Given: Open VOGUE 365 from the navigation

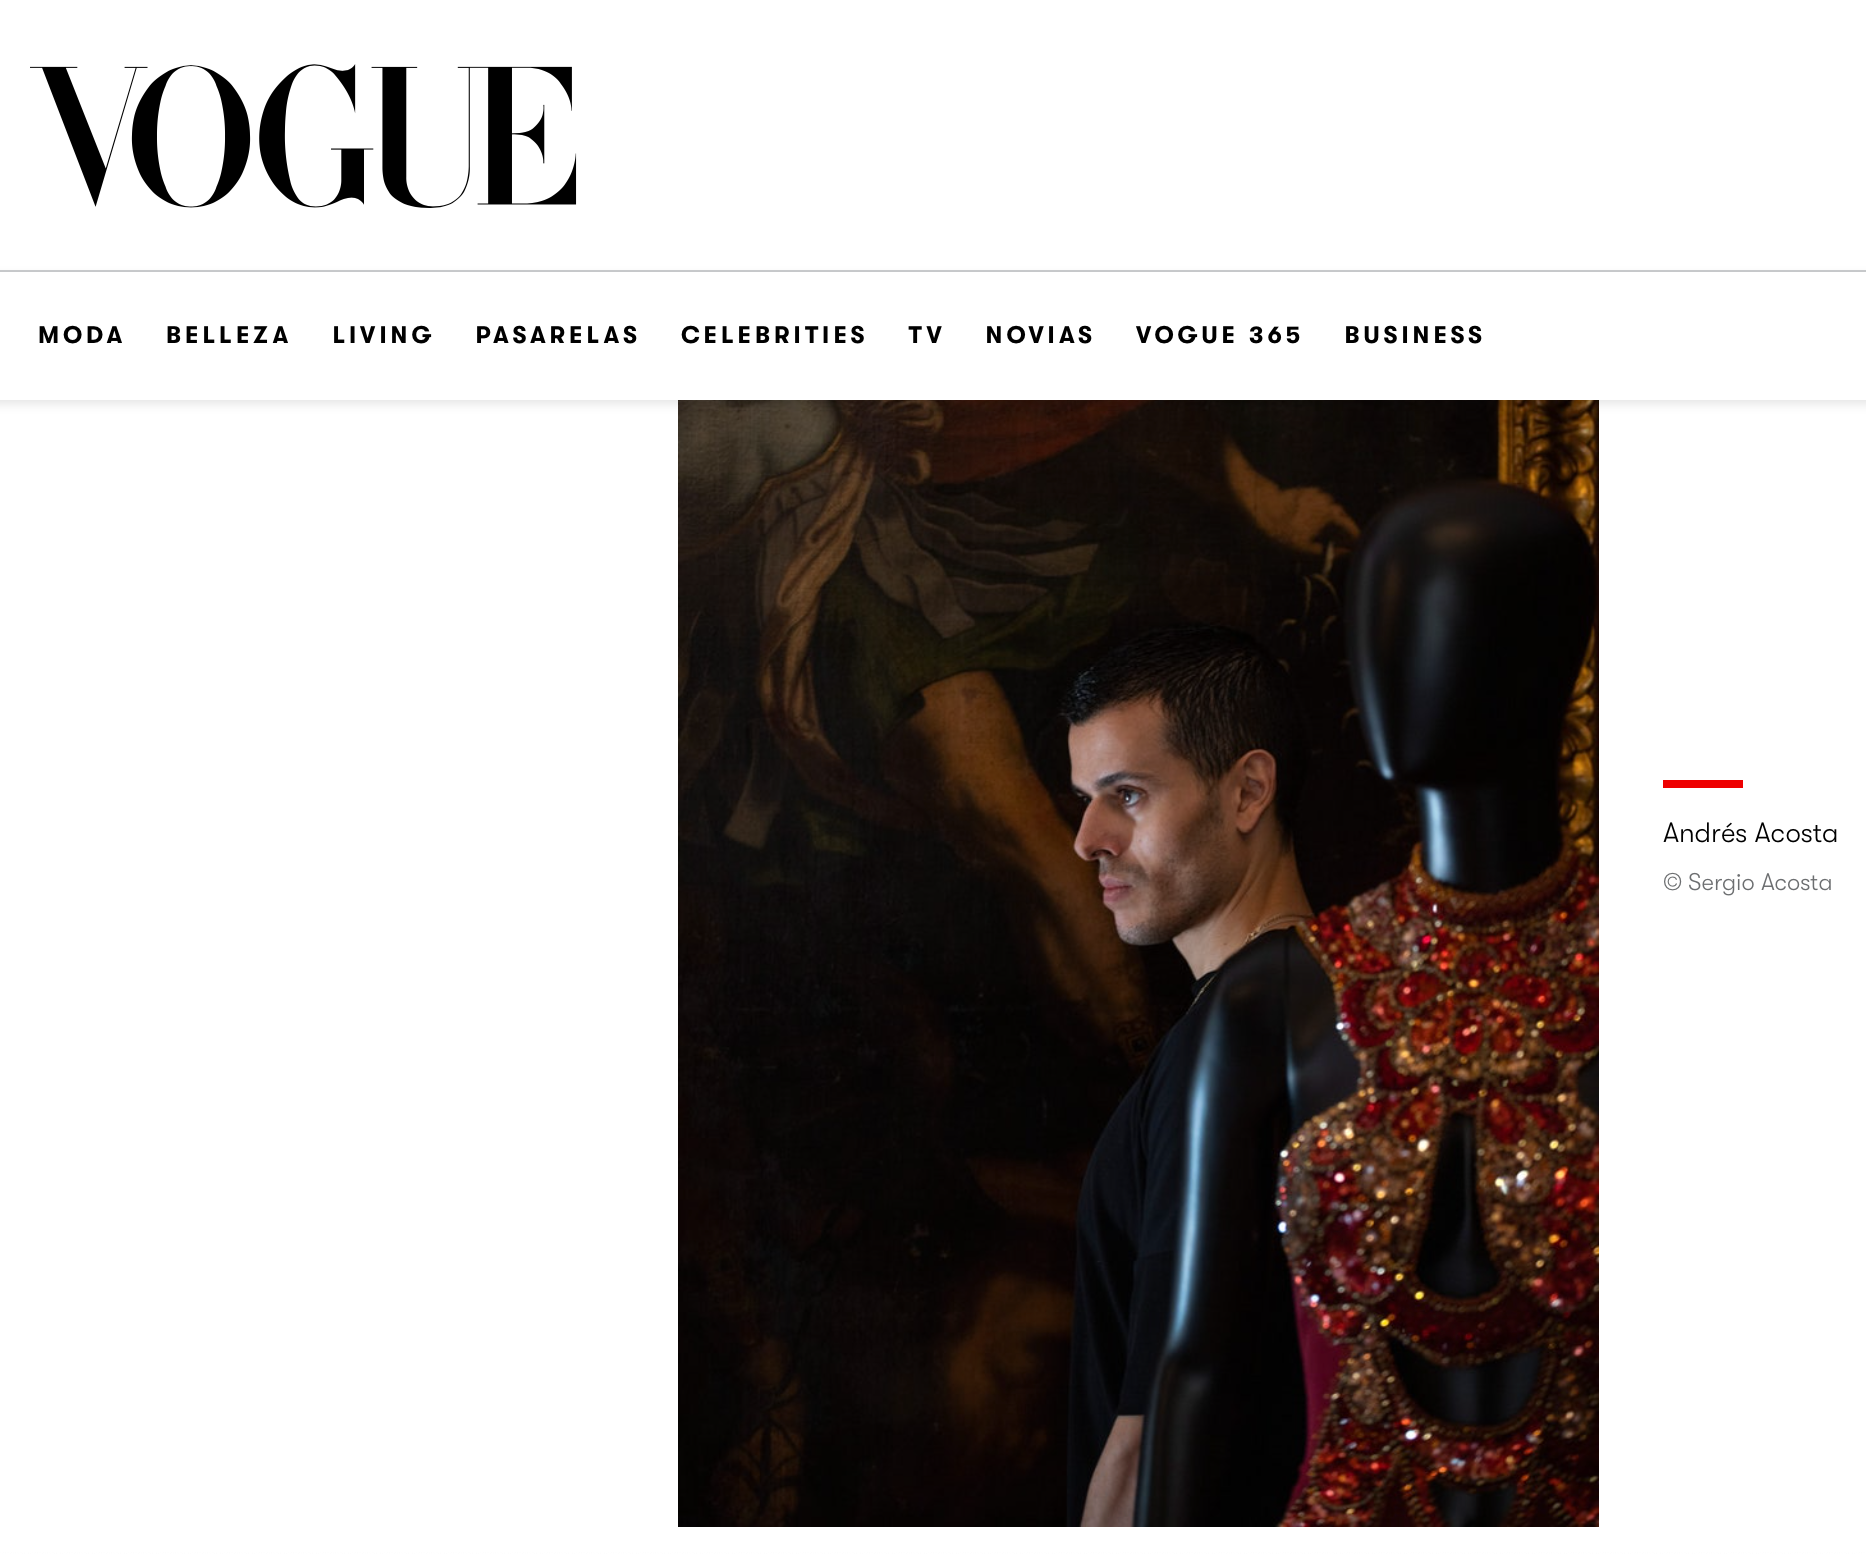Looking at the screenshot, I should tap(1219, 335).
